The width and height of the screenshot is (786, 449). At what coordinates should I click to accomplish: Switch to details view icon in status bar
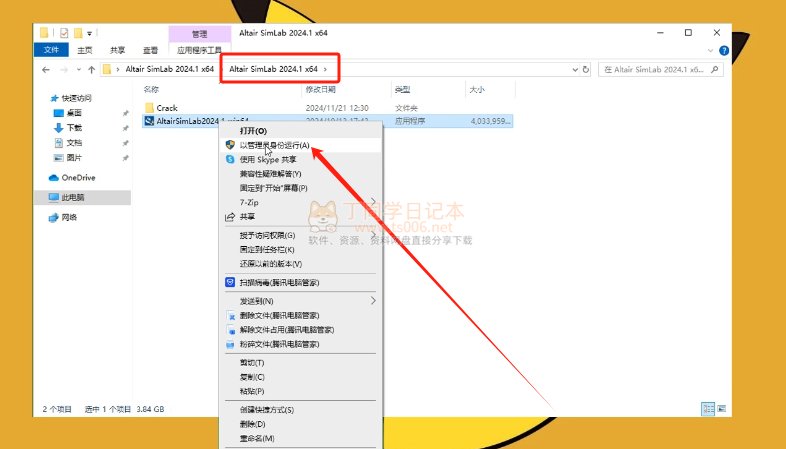click(x=708, y=409)
